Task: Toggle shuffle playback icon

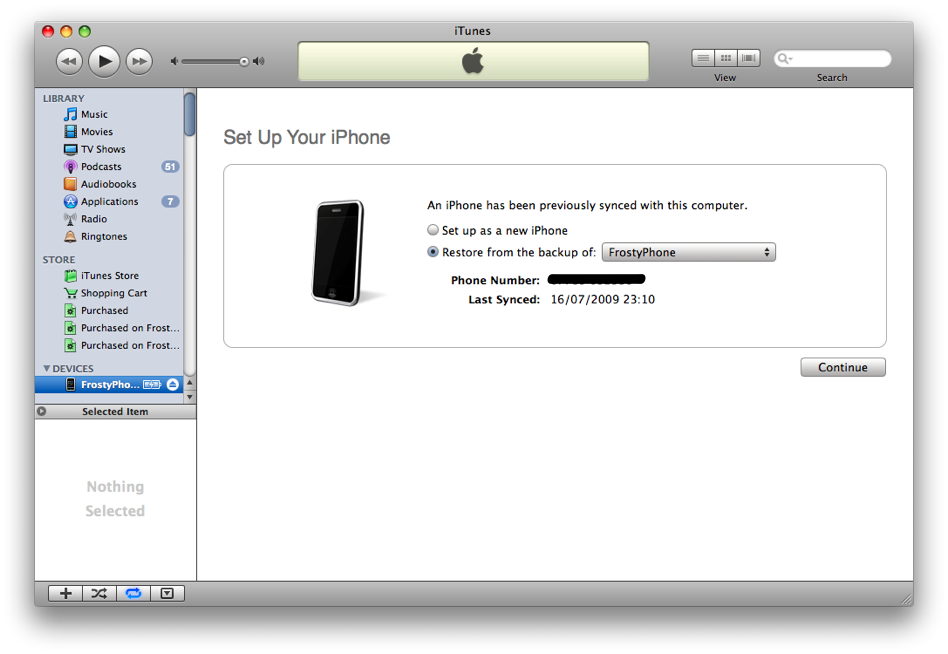Action: coord(99,593)
